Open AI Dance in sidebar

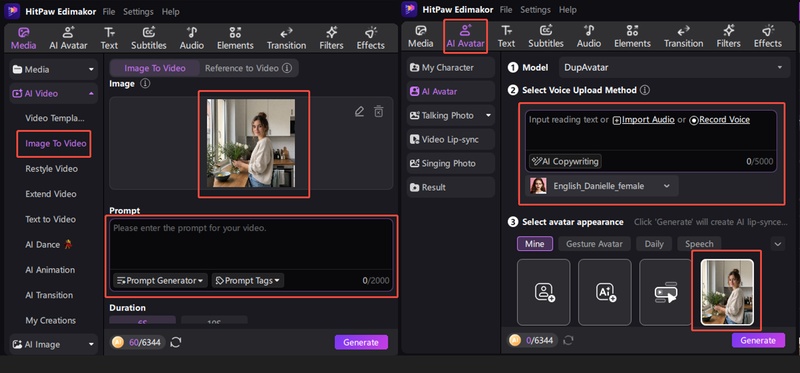49,244
